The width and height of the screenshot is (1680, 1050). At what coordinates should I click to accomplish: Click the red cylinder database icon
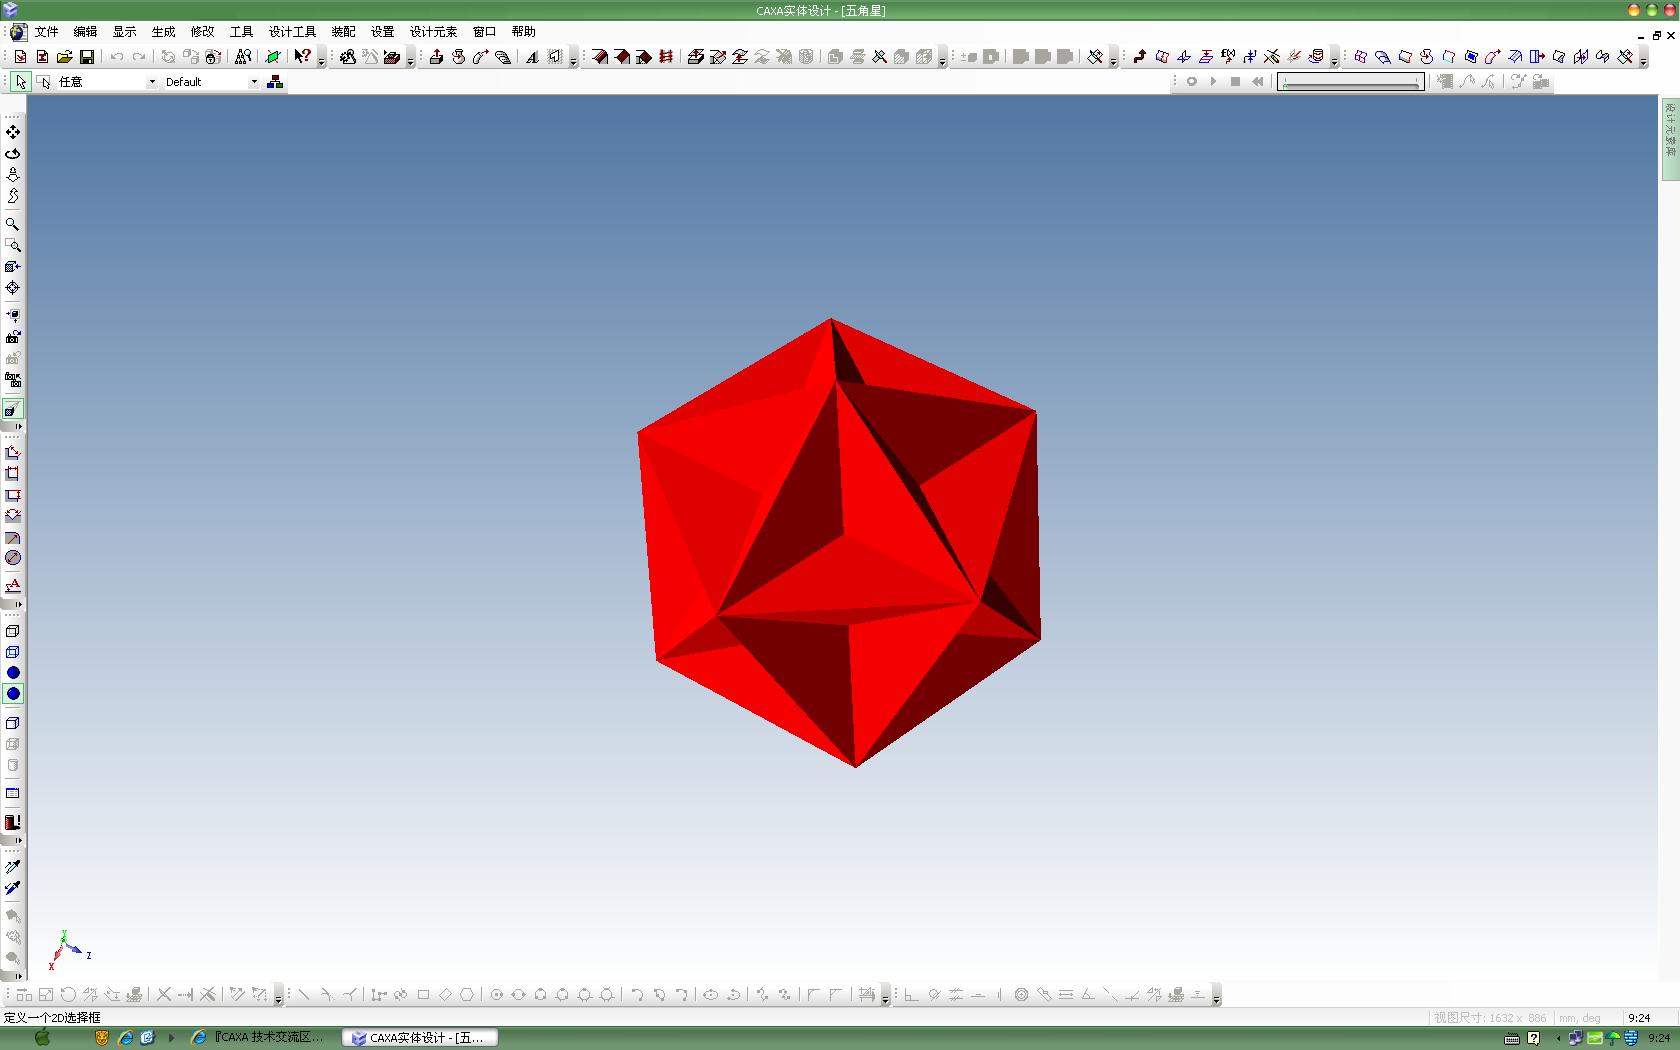click(x=1316, y=57)
